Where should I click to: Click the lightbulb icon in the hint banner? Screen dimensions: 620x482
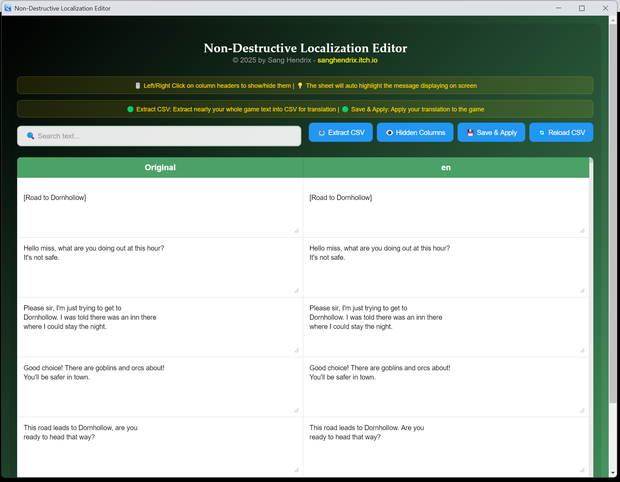(x=300, y=85)
